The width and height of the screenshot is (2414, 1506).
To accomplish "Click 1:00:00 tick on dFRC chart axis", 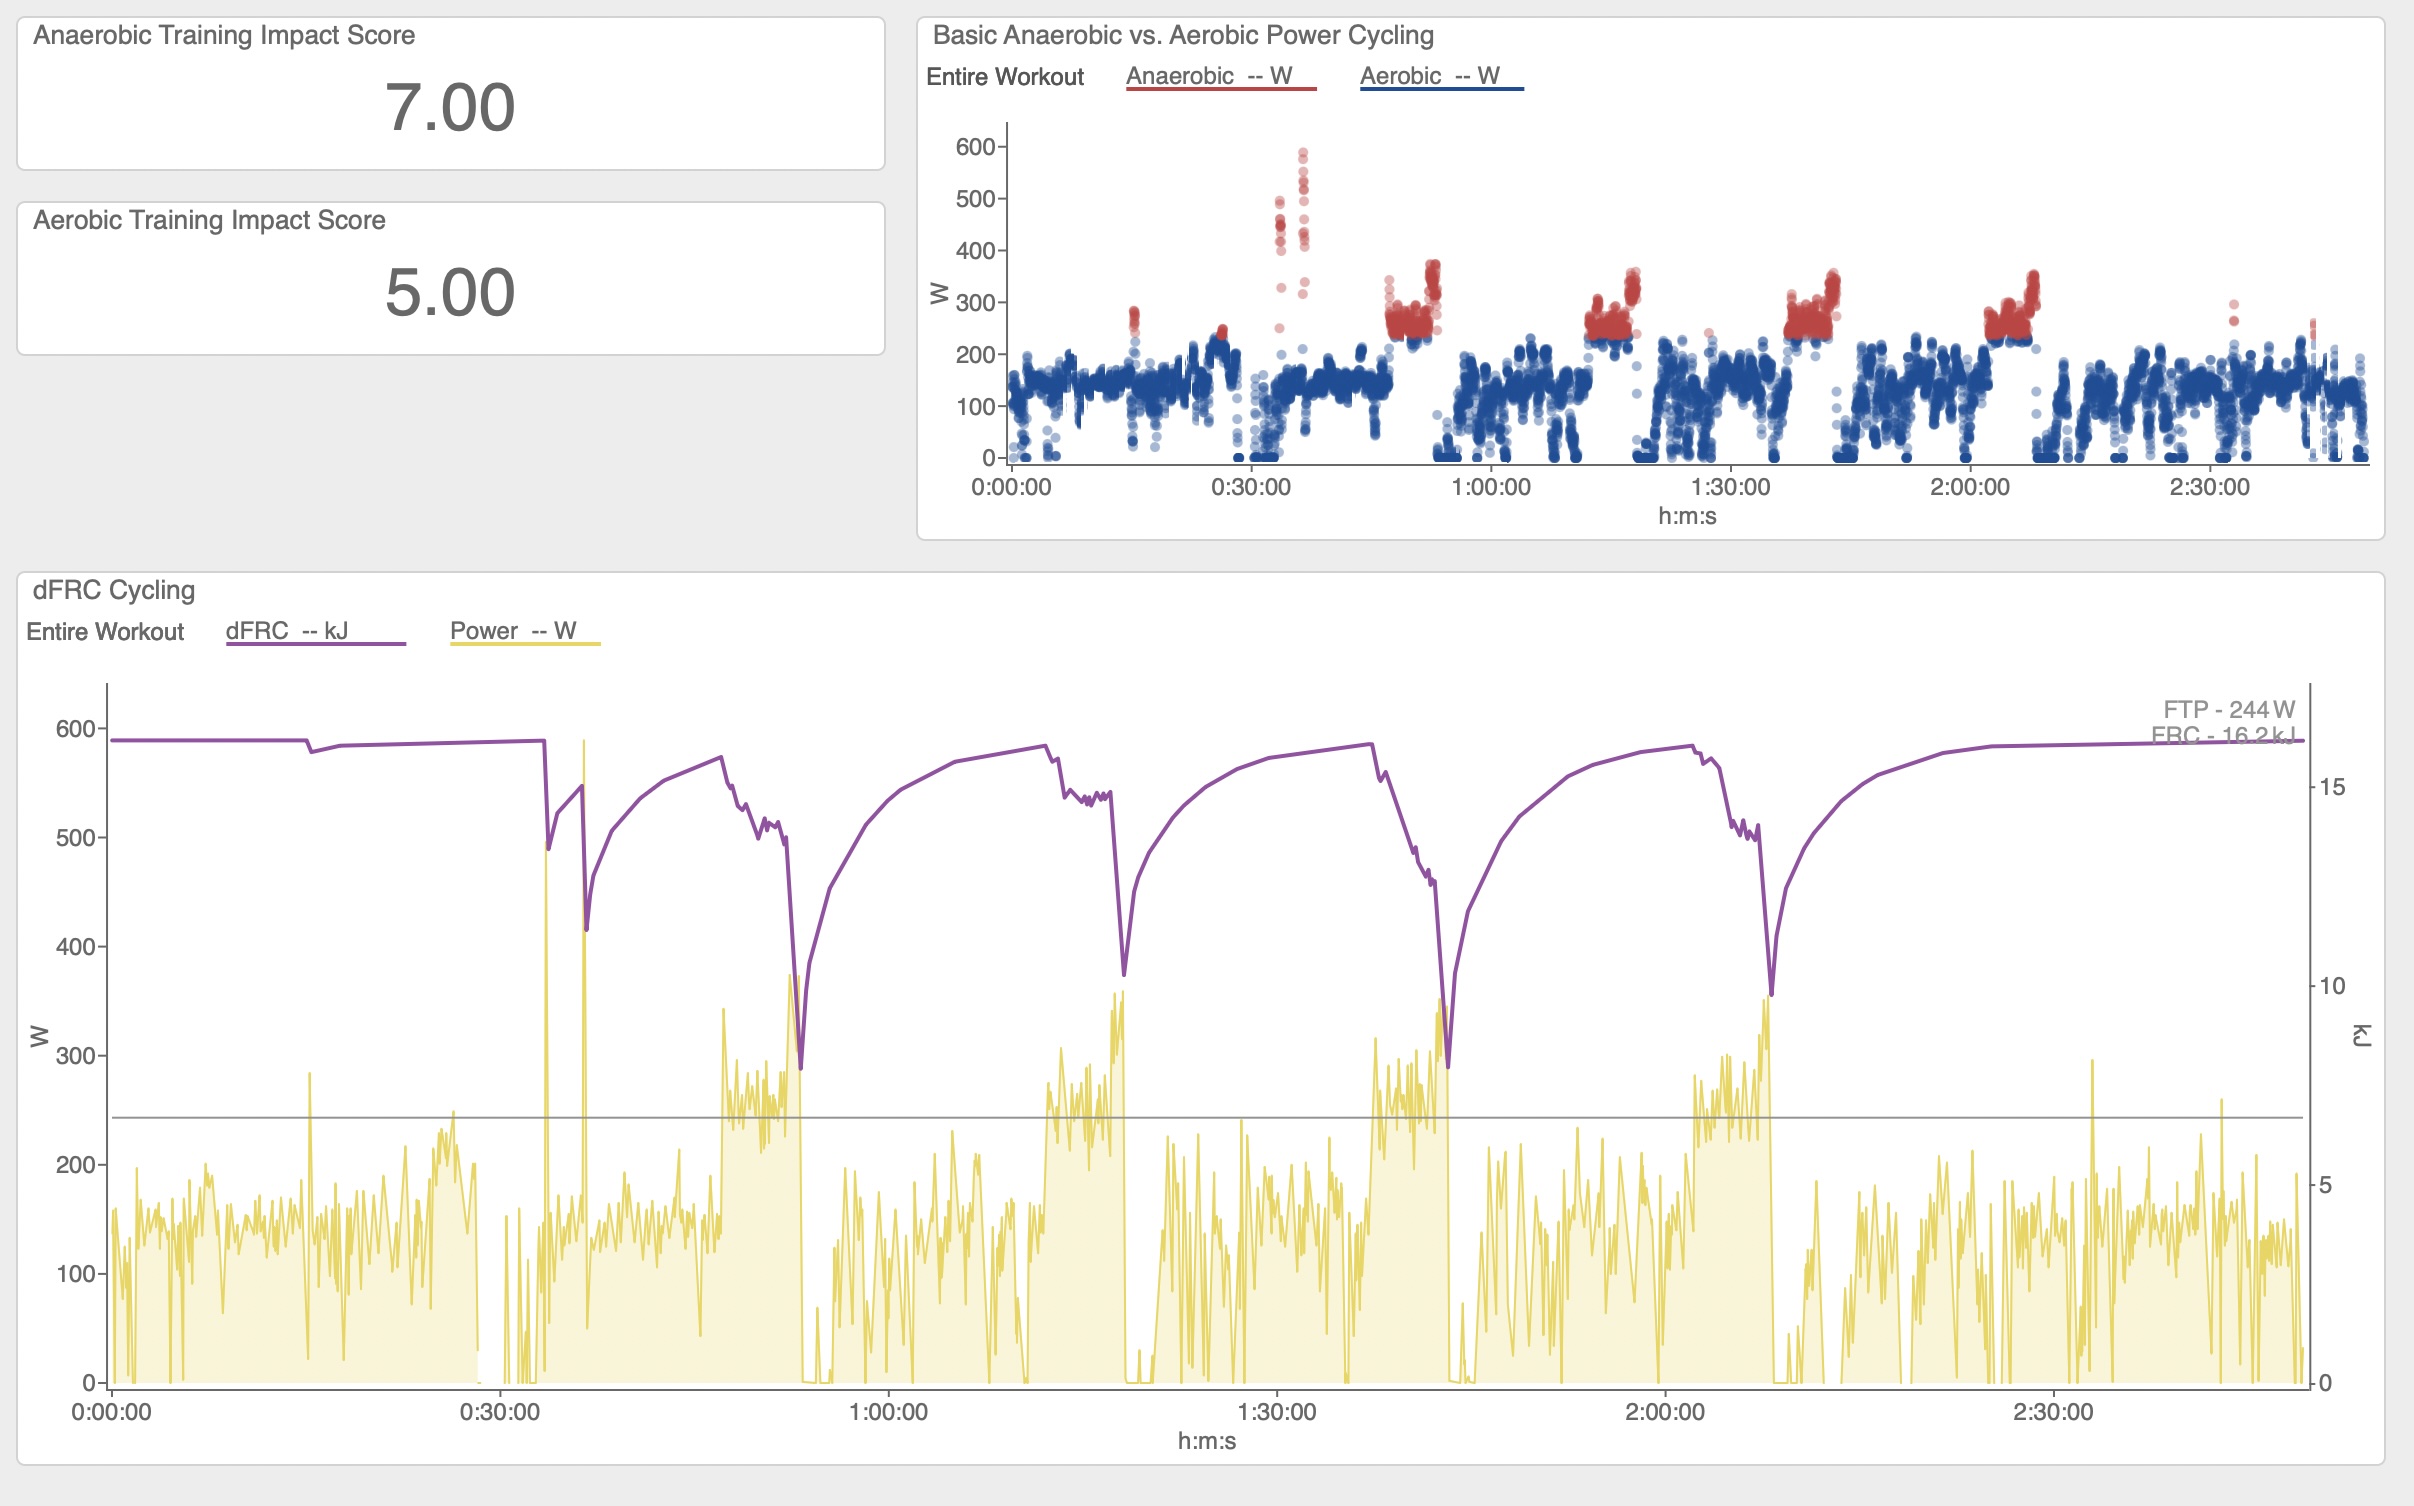I will pos(888,1412).
